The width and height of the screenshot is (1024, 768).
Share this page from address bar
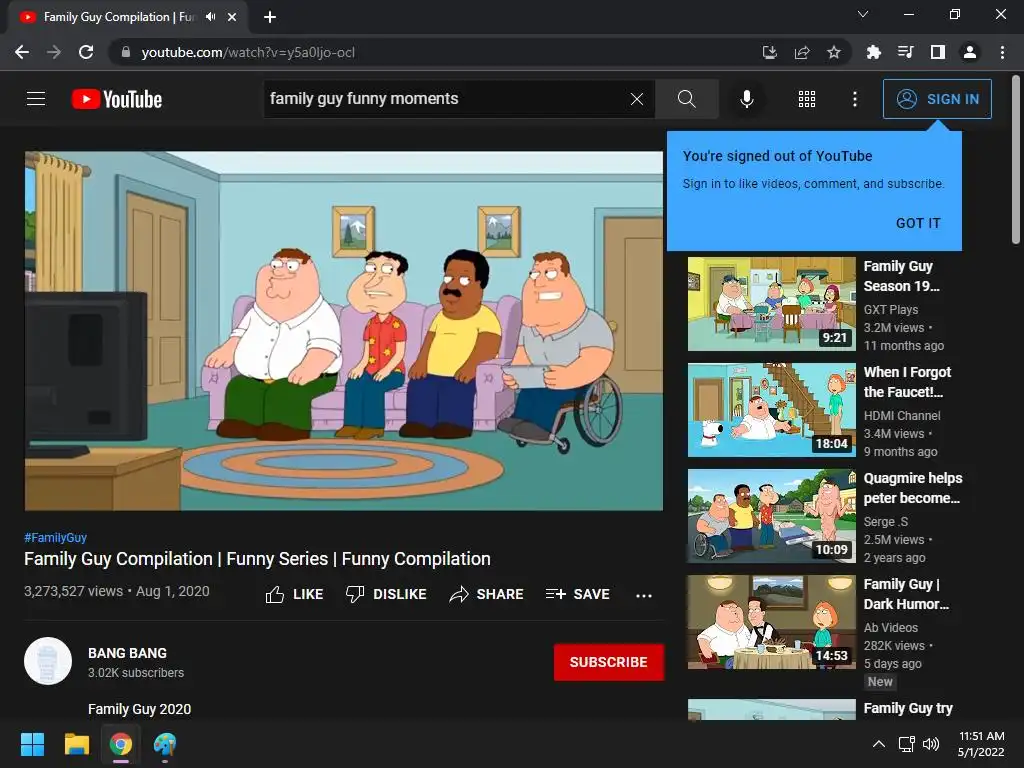tap(802, 52)
